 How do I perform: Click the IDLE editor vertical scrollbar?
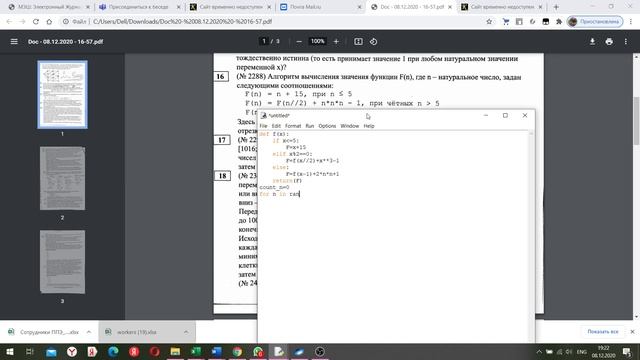point(531,236)
